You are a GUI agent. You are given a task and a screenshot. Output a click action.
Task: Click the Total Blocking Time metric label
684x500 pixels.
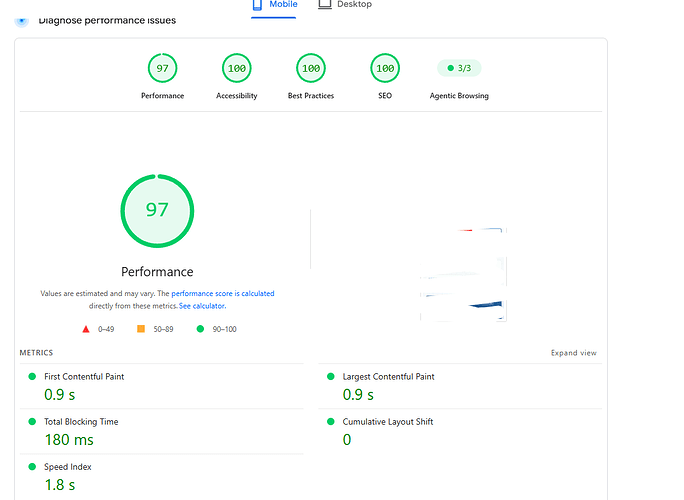81,422
